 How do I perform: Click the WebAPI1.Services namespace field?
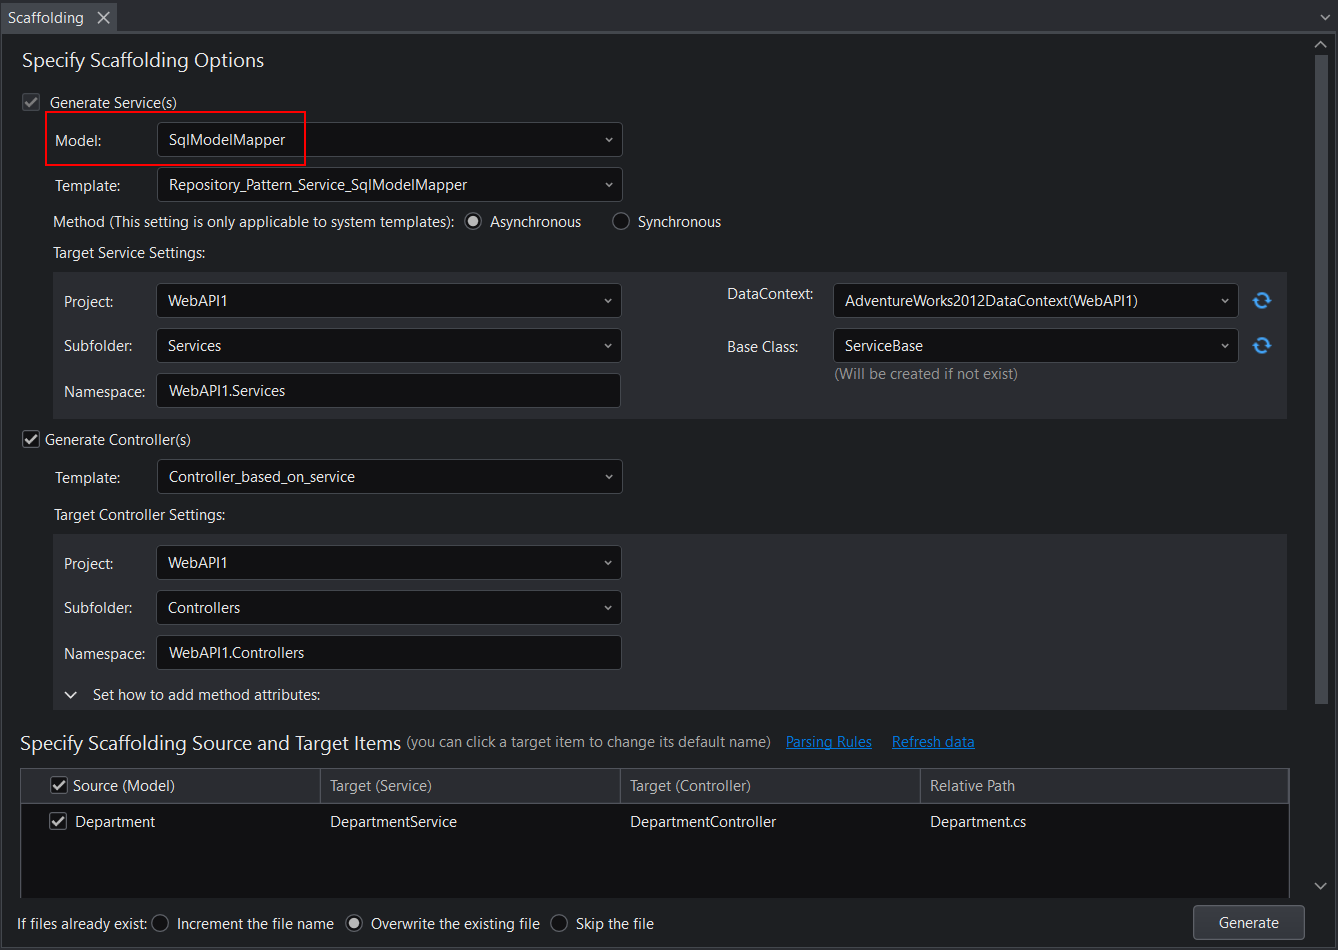pyautogui.click(x=388, y=391)
